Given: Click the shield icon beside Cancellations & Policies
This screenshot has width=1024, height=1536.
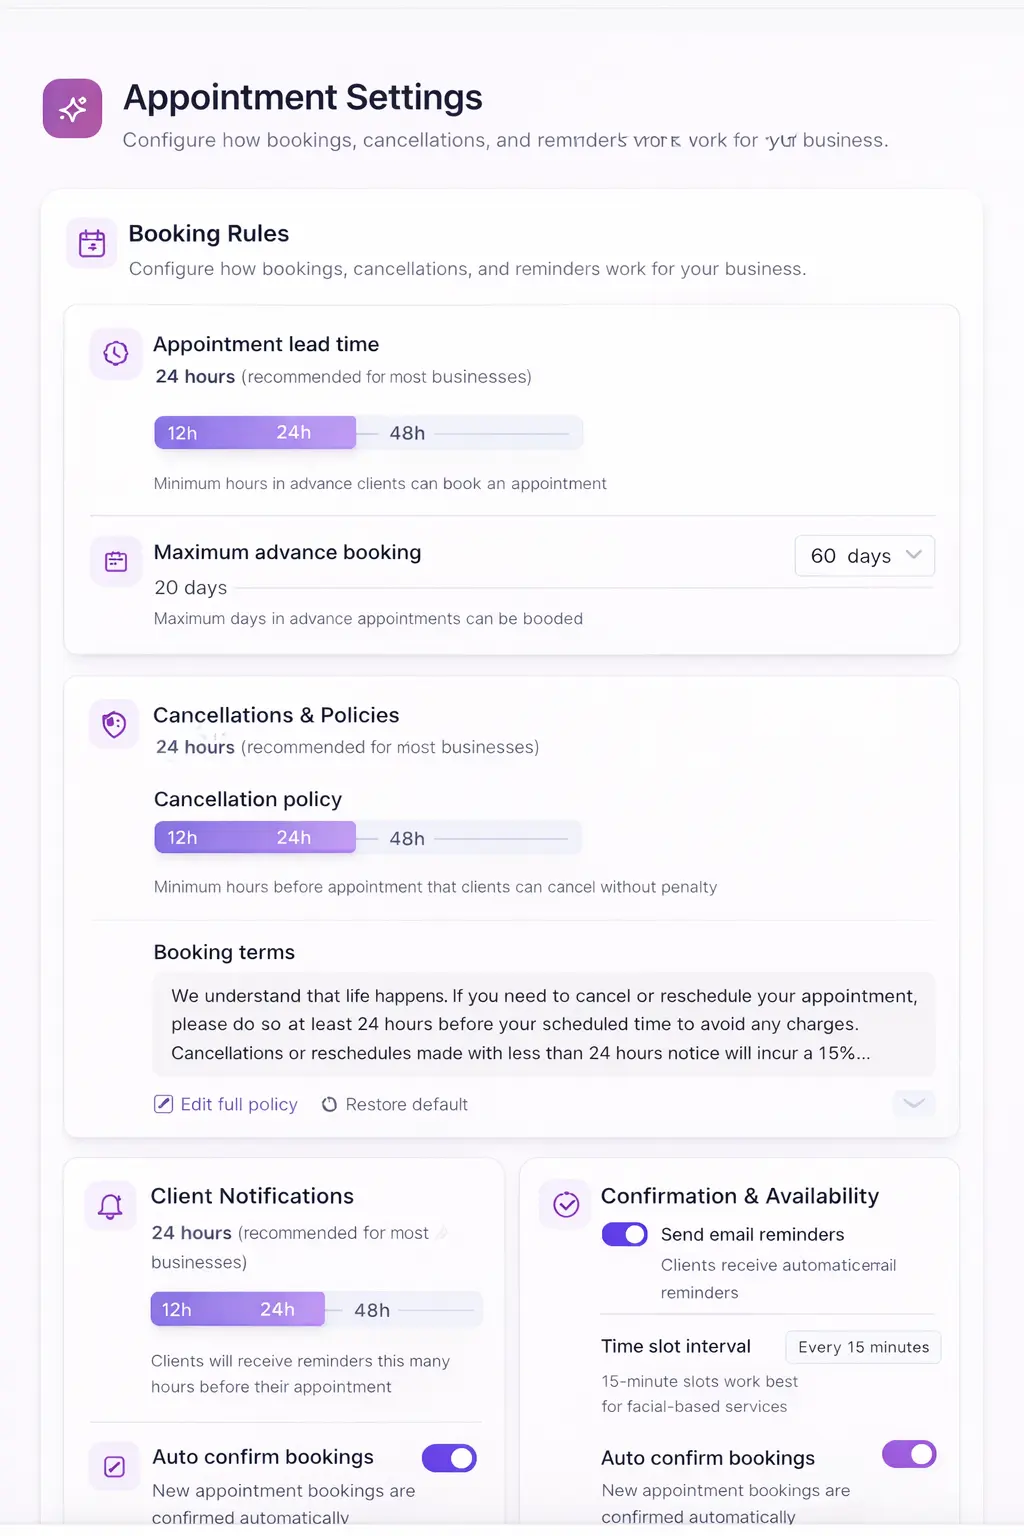Looking at the screenshot, I should (x=115, y=724).
